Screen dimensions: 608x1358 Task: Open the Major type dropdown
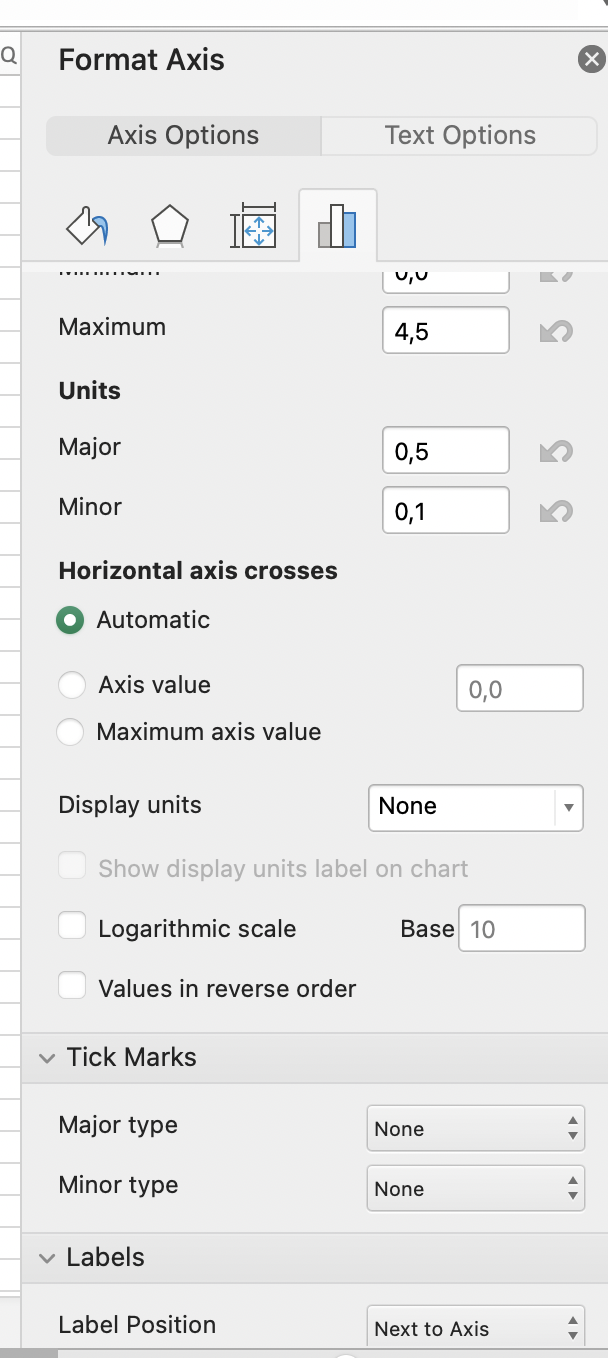click(476, 1128)
